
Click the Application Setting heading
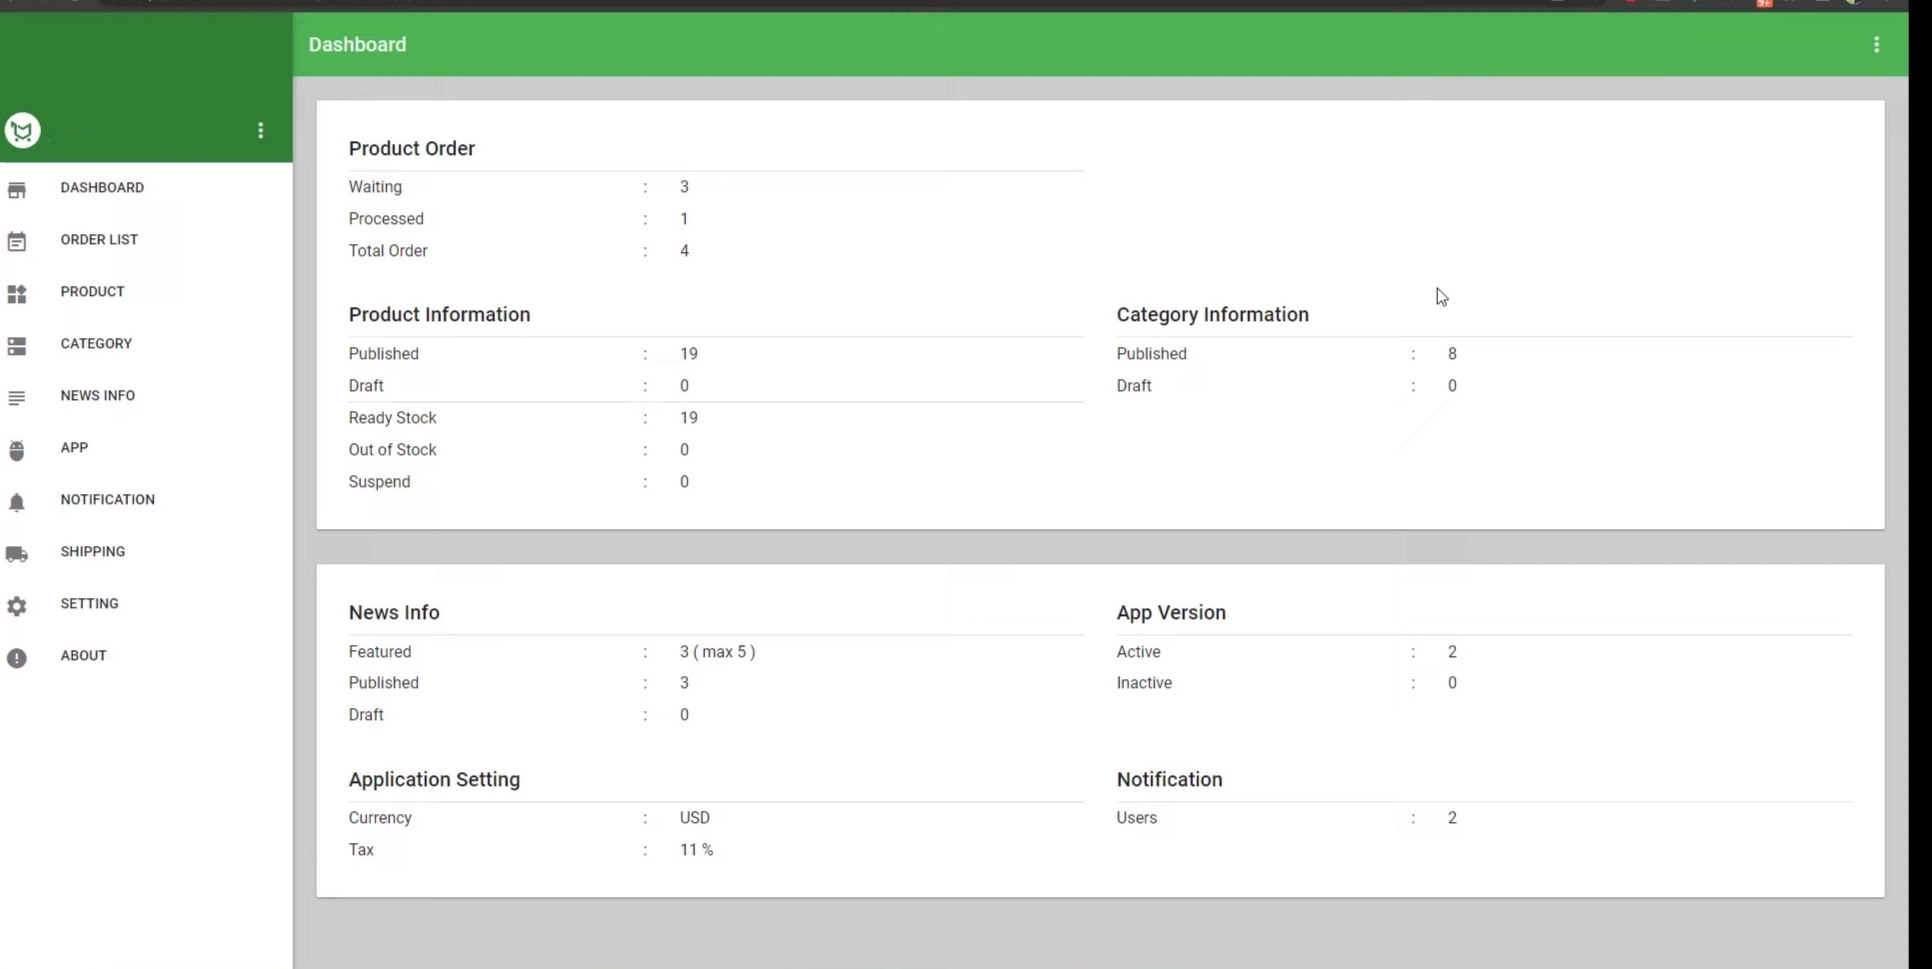click(434, 779)
